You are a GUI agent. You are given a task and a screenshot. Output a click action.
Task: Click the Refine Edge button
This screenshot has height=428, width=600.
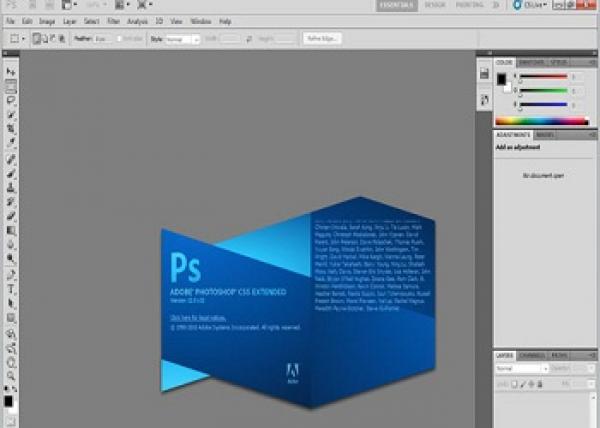tap(322, 39)
